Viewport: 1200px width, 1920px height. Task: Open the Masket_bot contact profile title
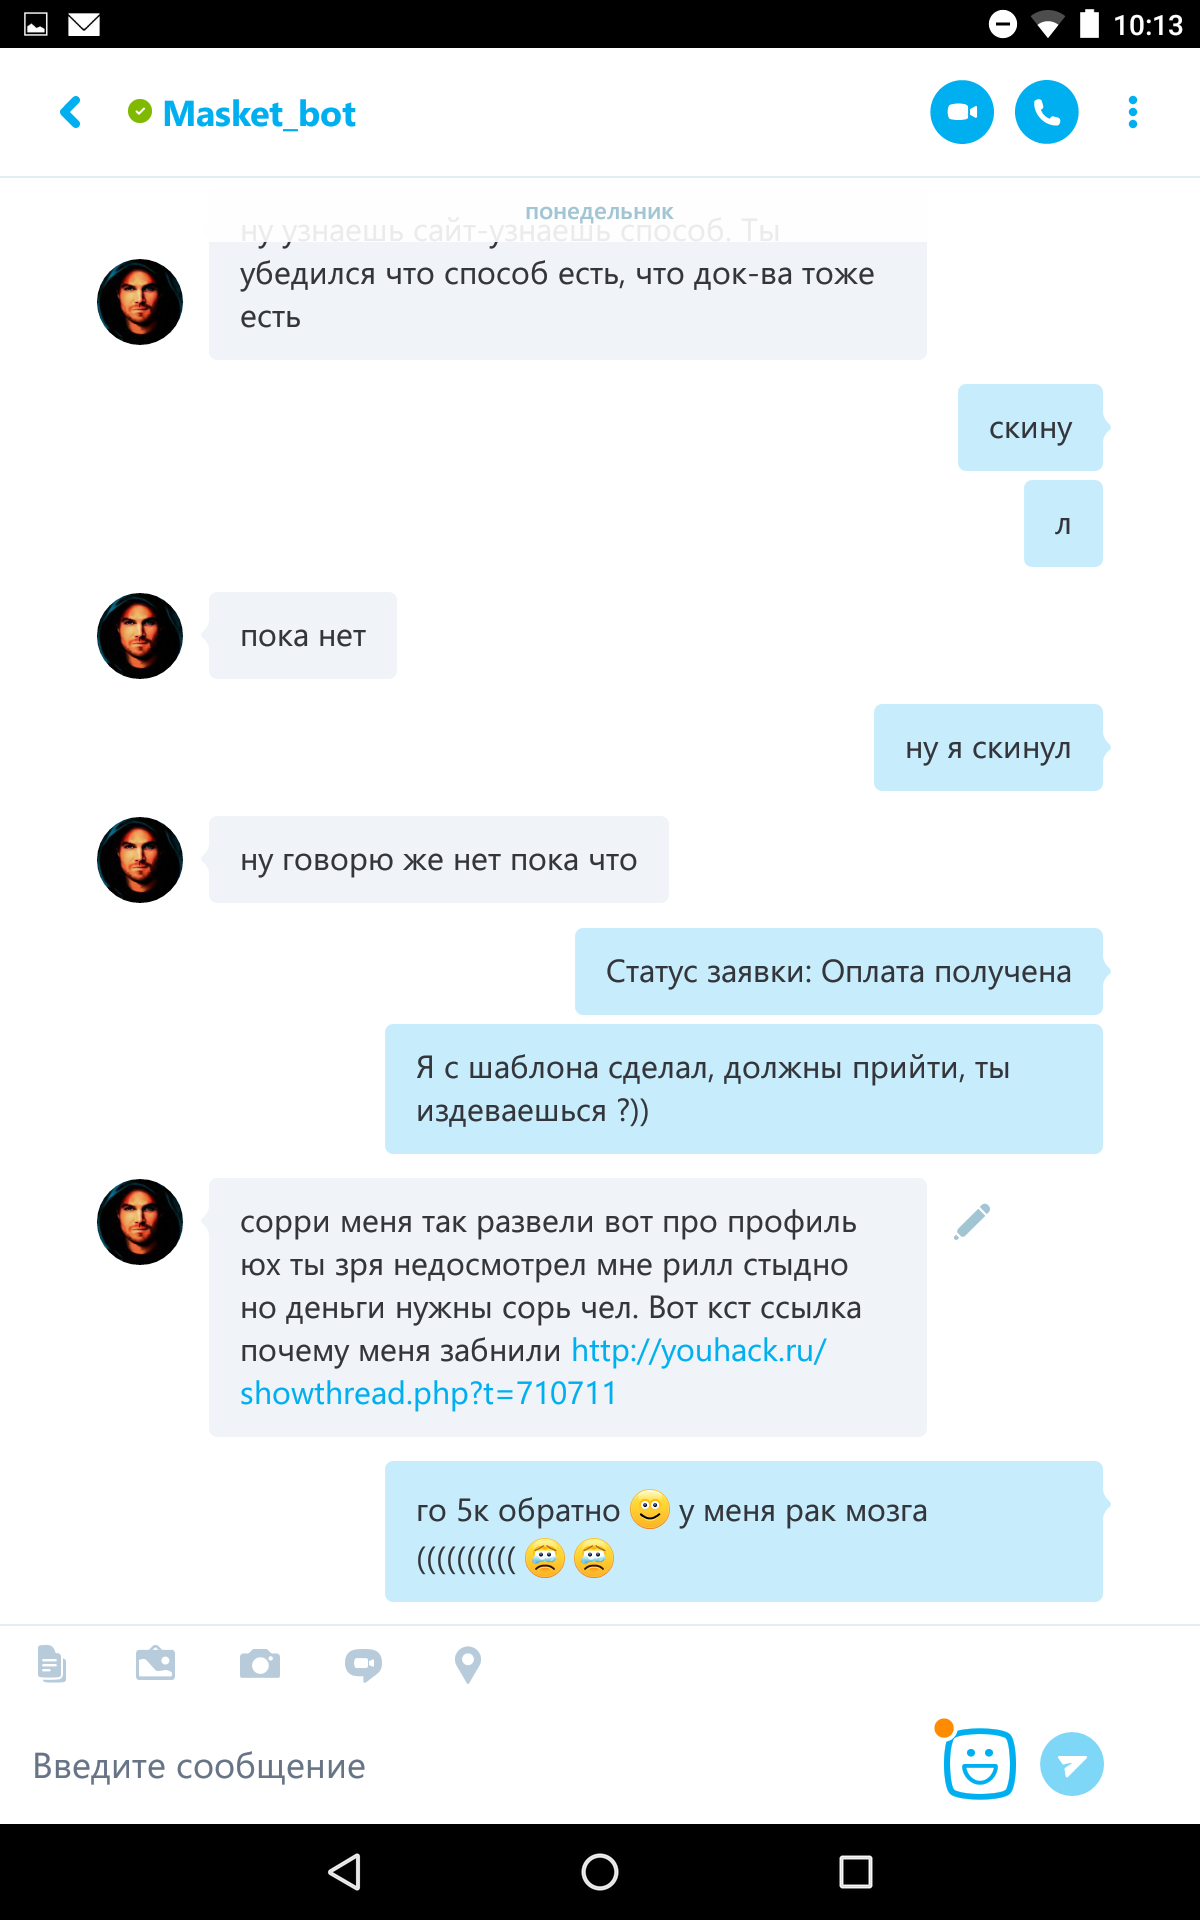tap(259, 113)
